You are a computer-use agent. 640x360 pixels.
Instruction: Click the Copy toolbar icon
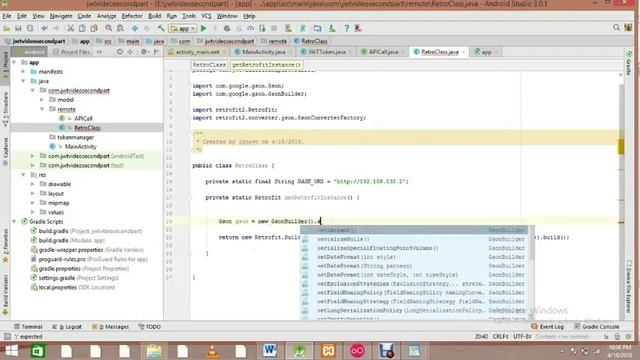click(82, 28)
